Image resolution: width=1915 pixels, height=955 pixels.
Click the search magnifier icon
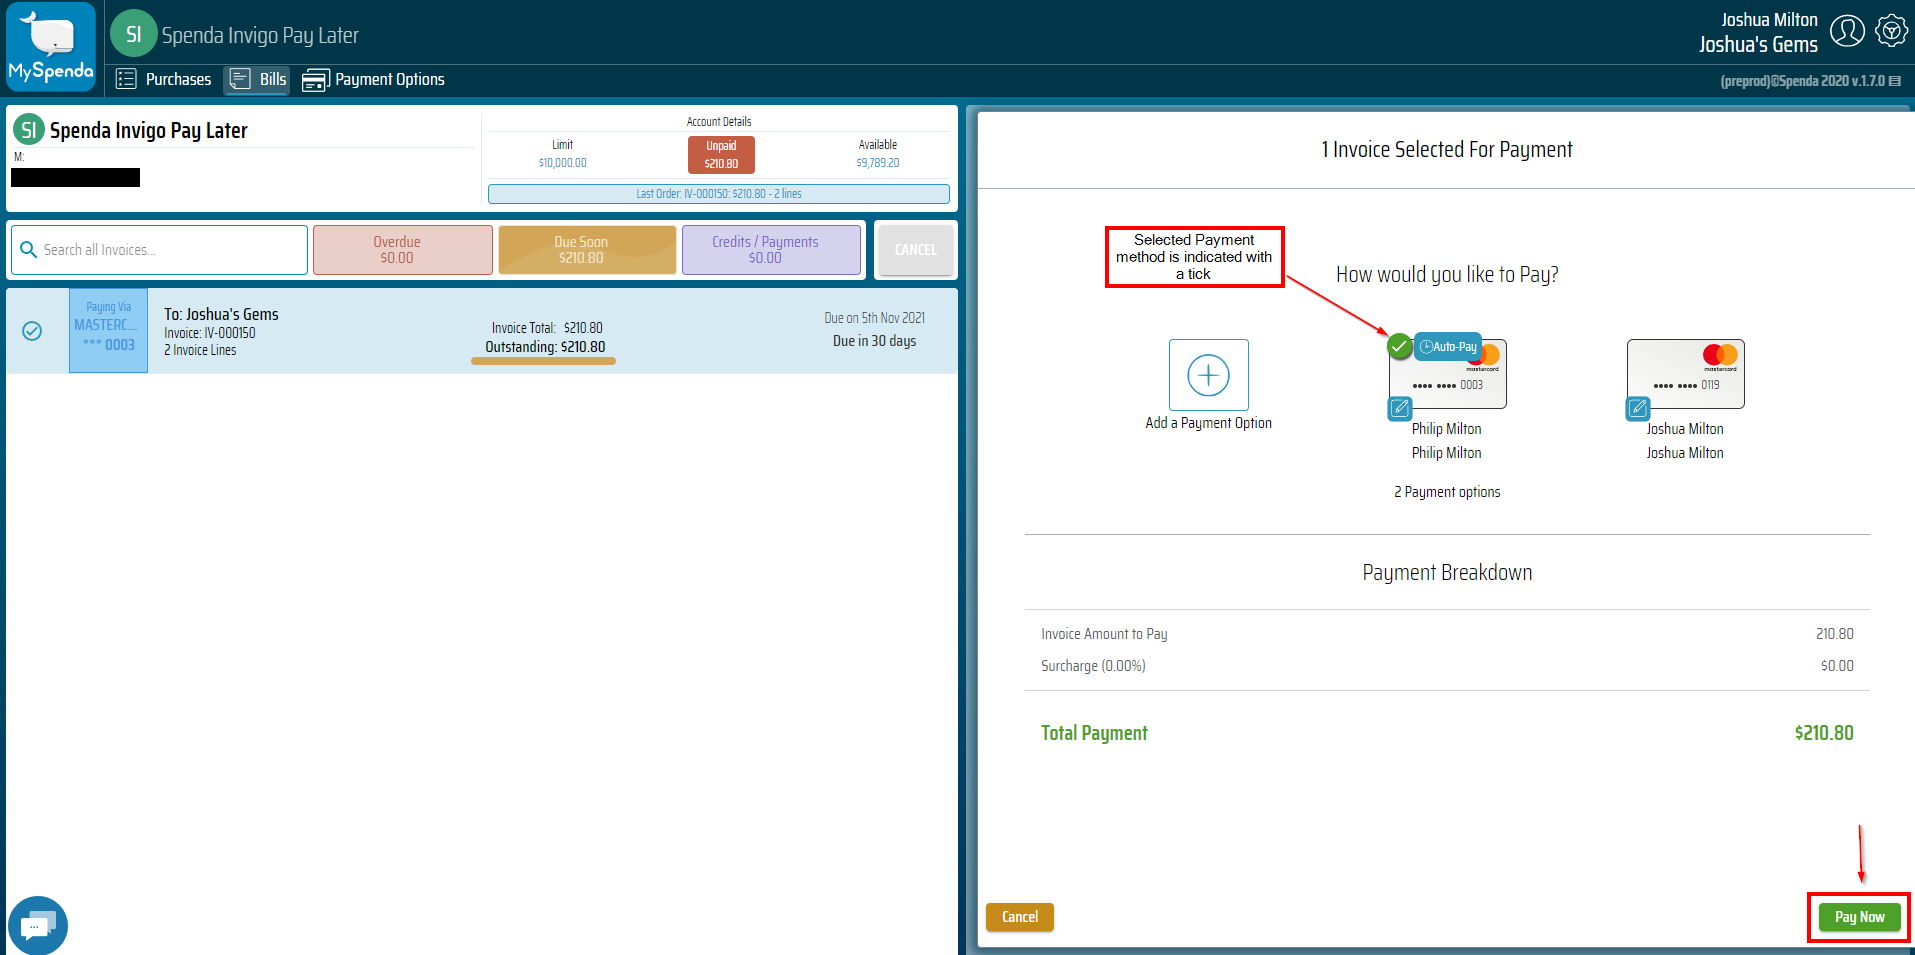click(29, 250)
